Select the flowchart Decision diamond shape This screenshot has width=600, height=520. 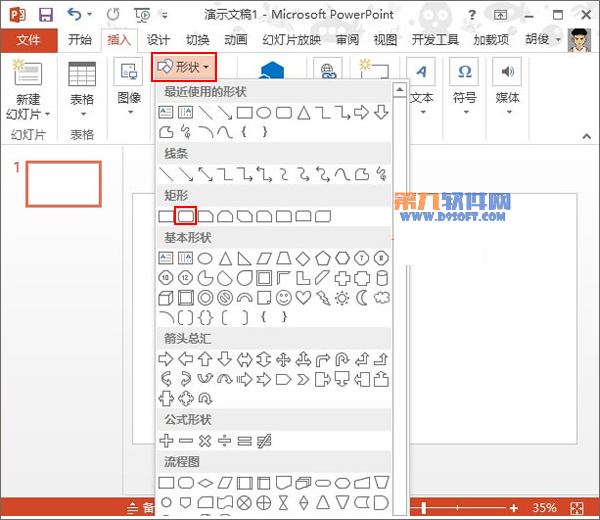tap(205, 483)
